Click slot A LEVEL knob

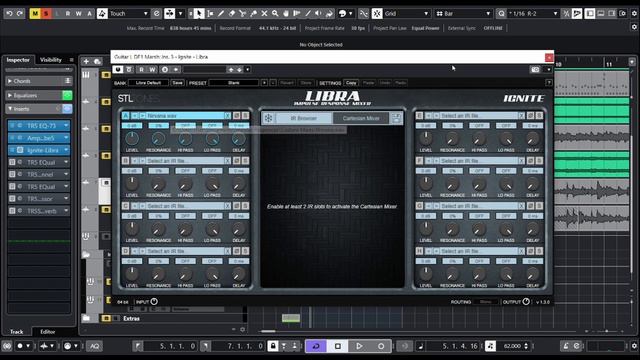pyautogui.click(x=132, y=139)
